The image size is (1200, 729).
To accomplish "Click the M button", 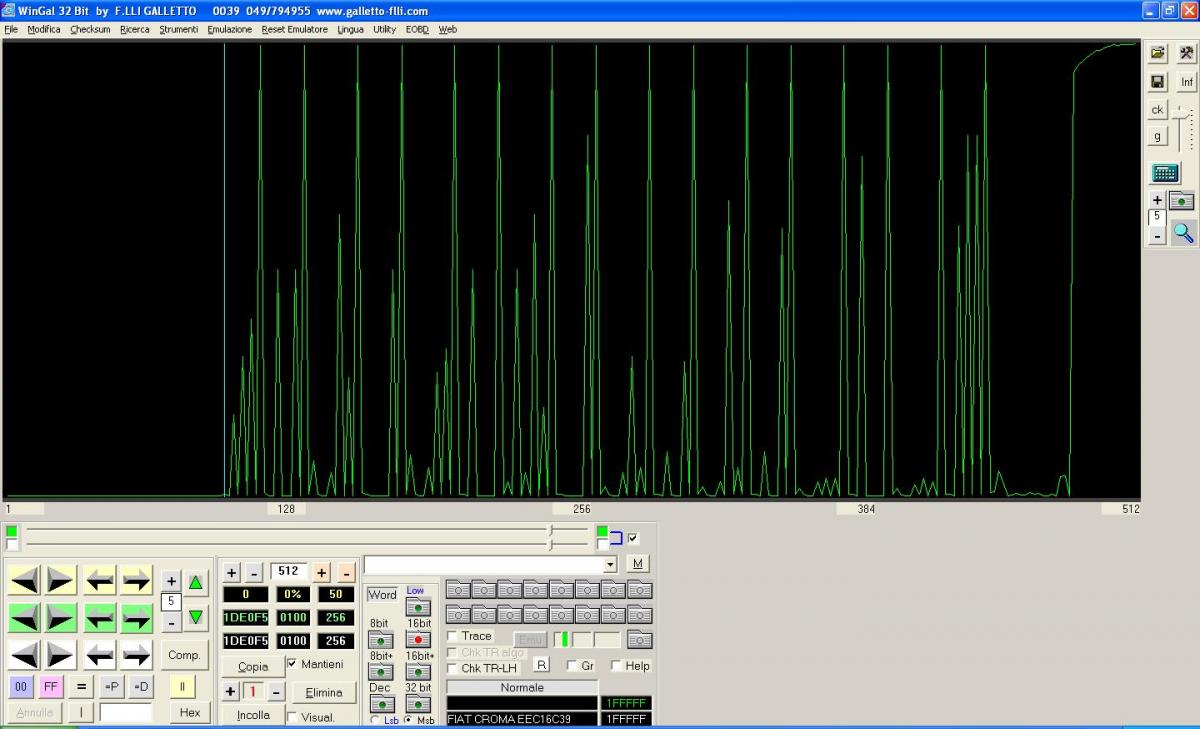I will pyautogui.click(x=638, y=563).
